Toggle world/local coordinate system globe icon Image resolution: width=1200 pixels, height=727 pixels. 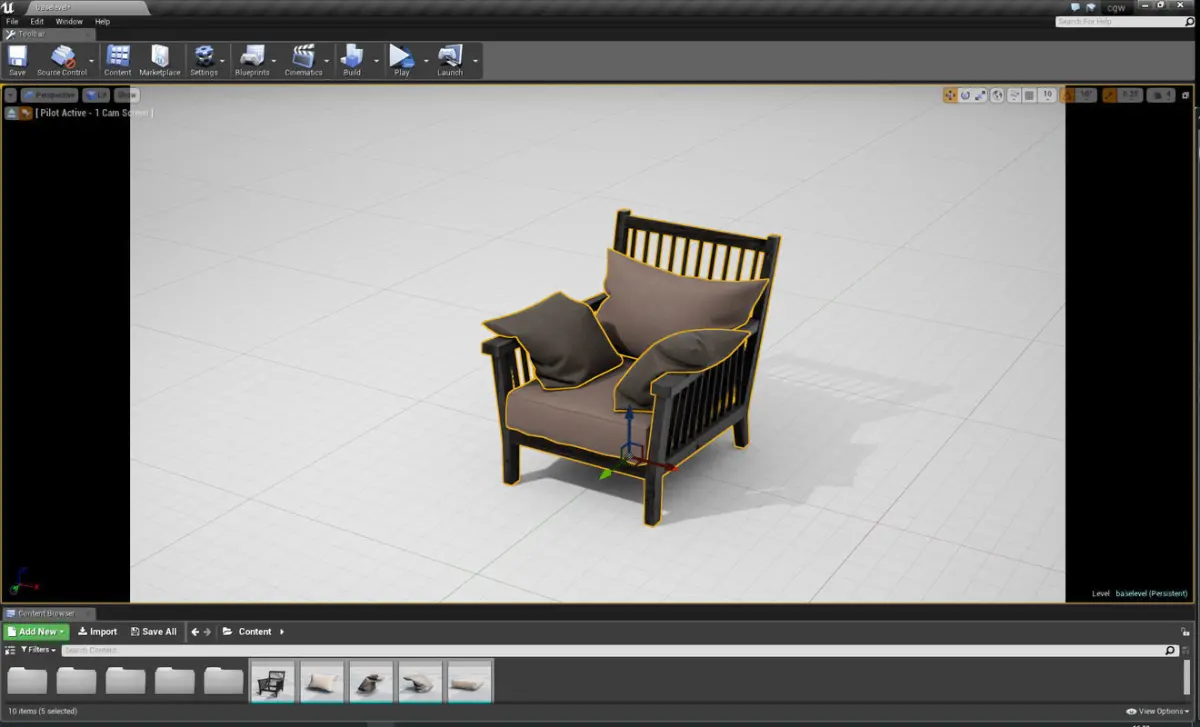point(998,95)
